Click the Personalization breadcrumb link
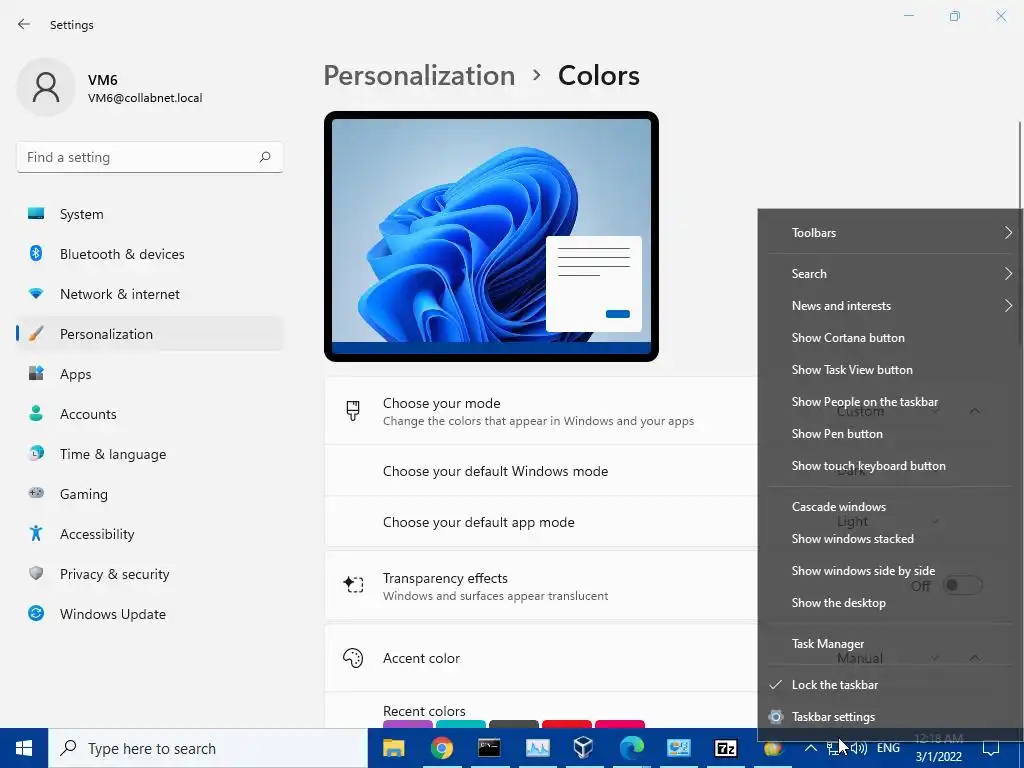 tap(419, 76)
